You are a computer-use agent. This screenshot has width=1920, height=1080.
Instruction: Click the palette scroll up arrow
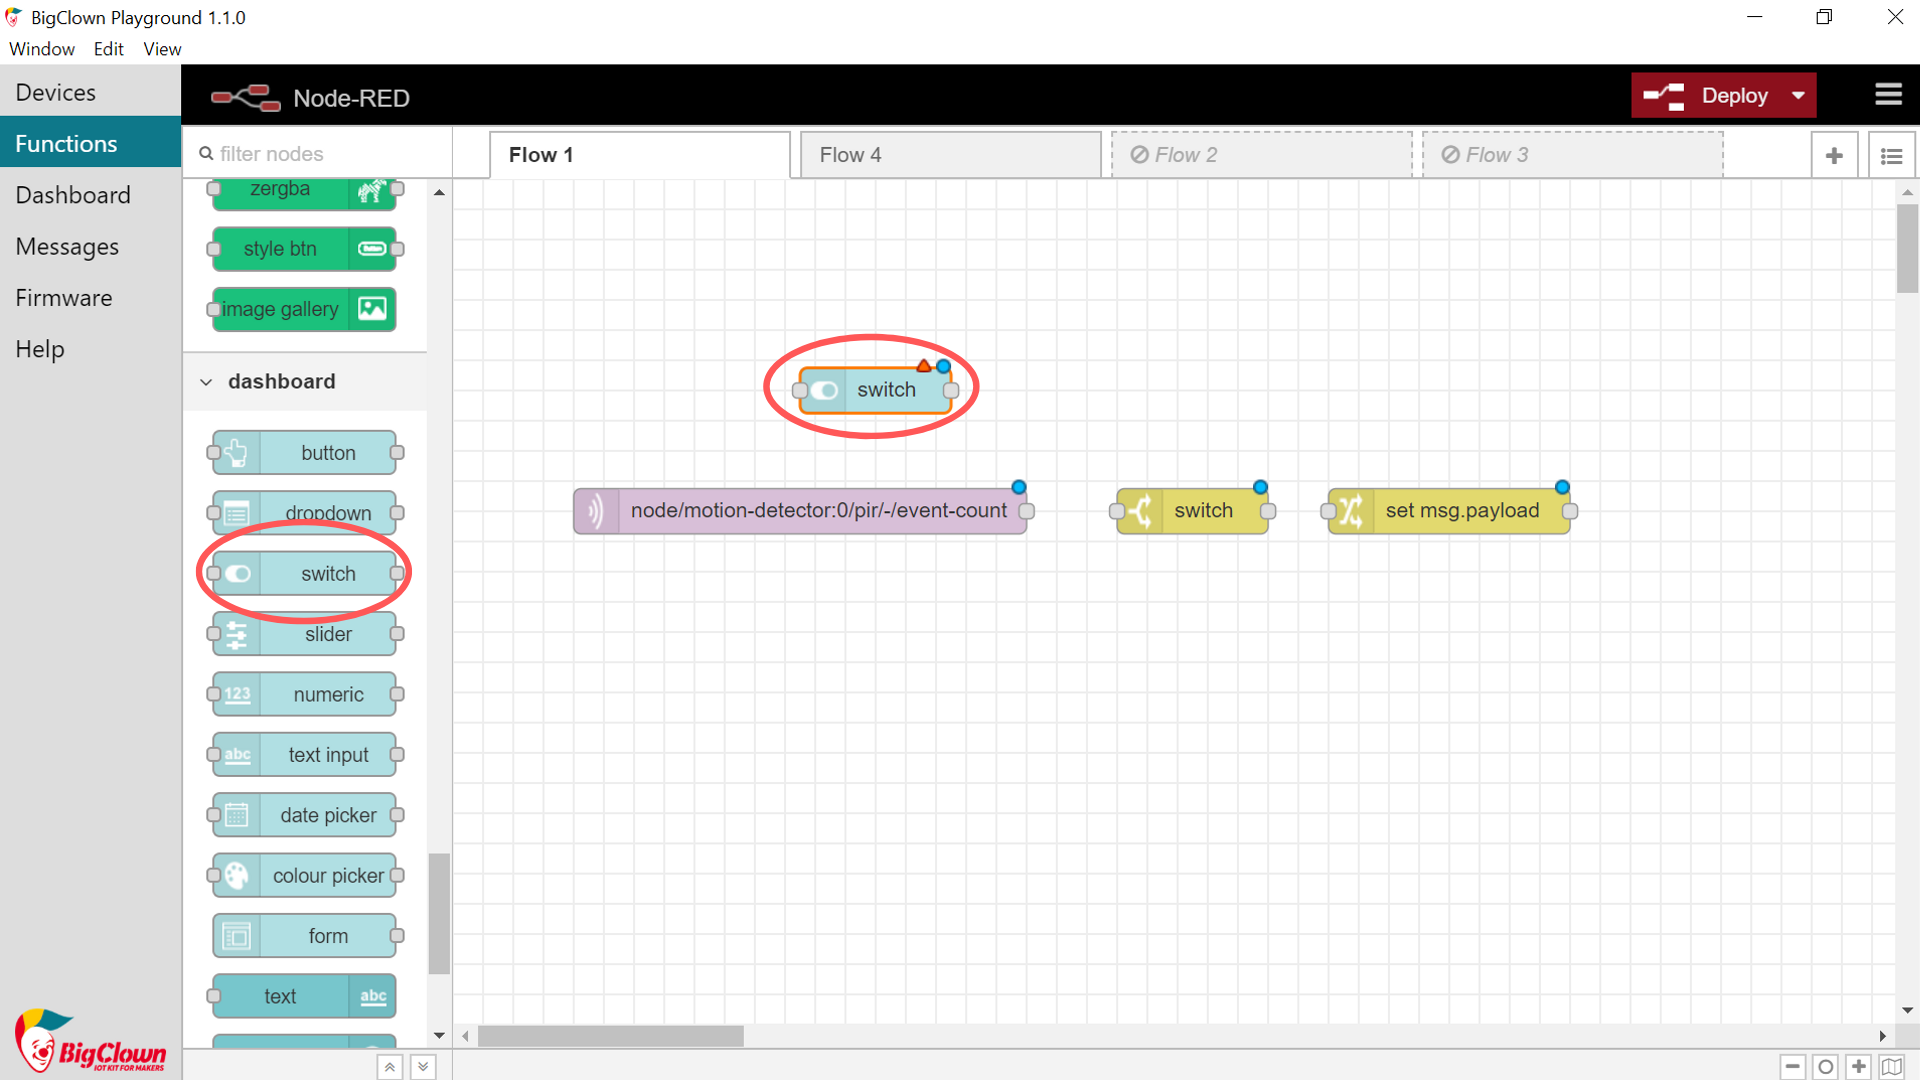tap(439, 192)
